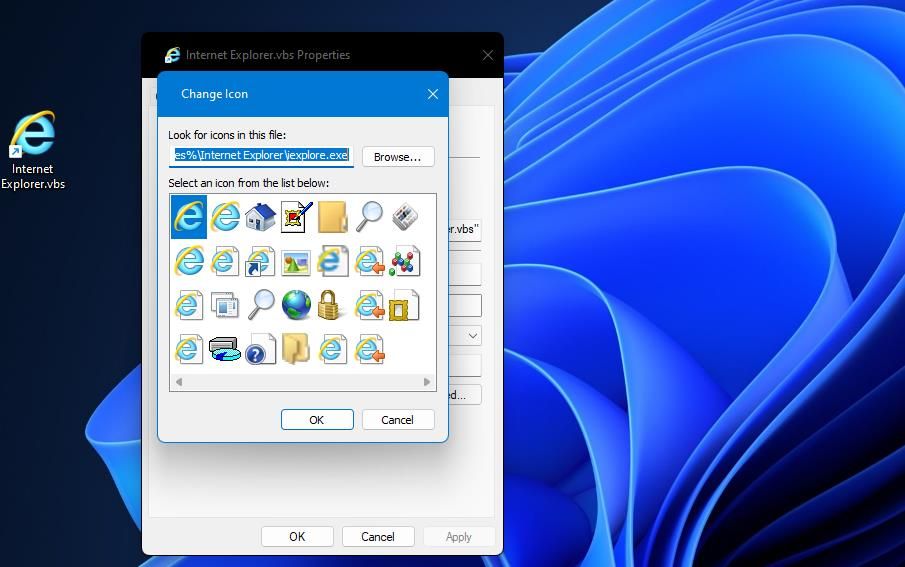Click OK in the Properties window
The width and height of the screenshot is (905, 567).
click(297, 536)
